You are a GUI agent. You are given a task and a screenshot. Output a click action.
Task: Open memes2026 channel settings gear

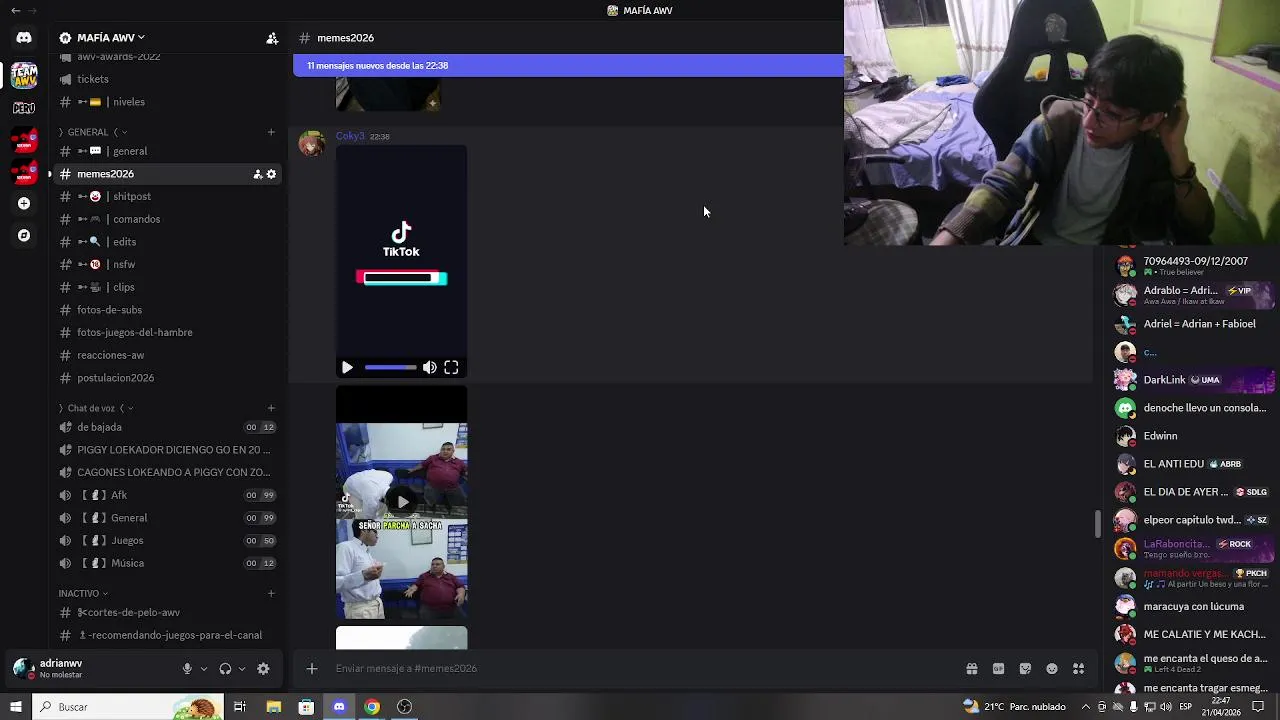[x=271, y=174]
